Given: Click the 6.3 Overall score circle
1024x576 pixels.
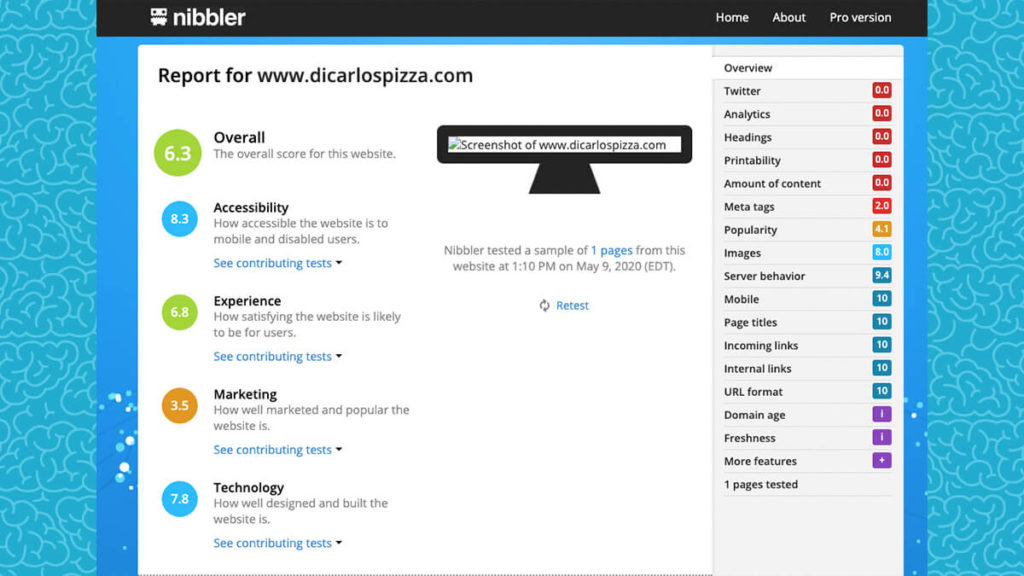Looking at the screenshot, I should [x=178, y=153].
